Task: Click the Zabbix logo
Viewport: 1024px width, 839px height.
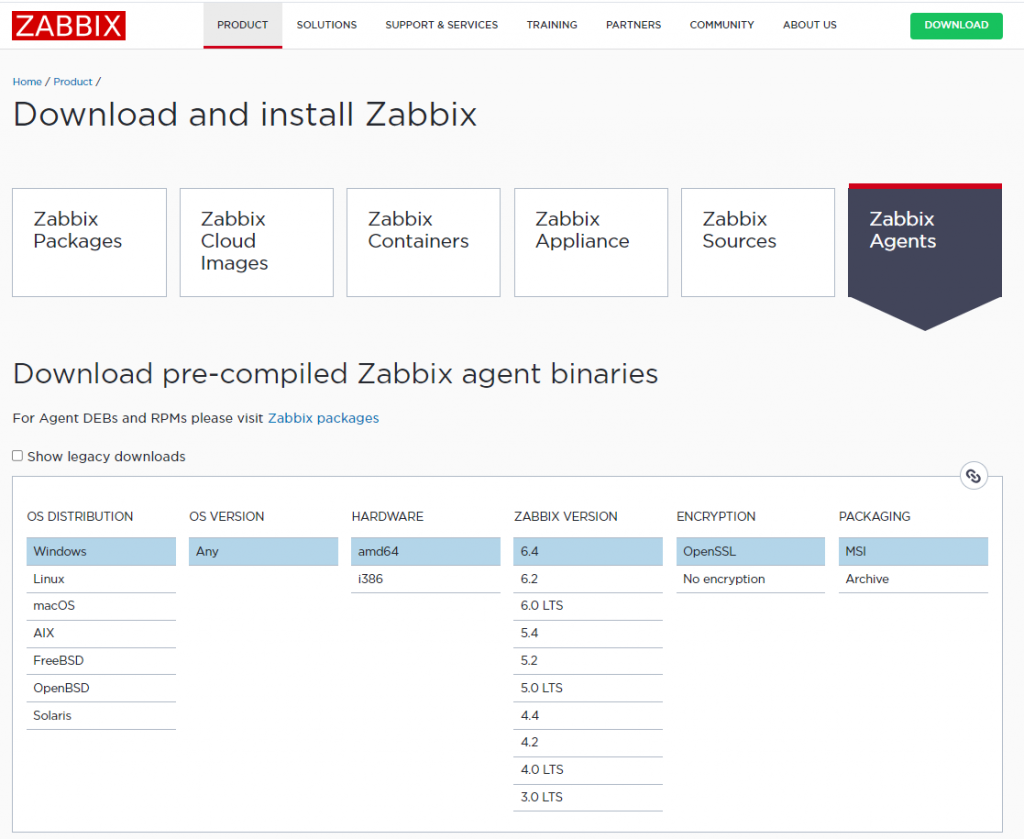Action: pyautogui.click(x=69, y=25)
